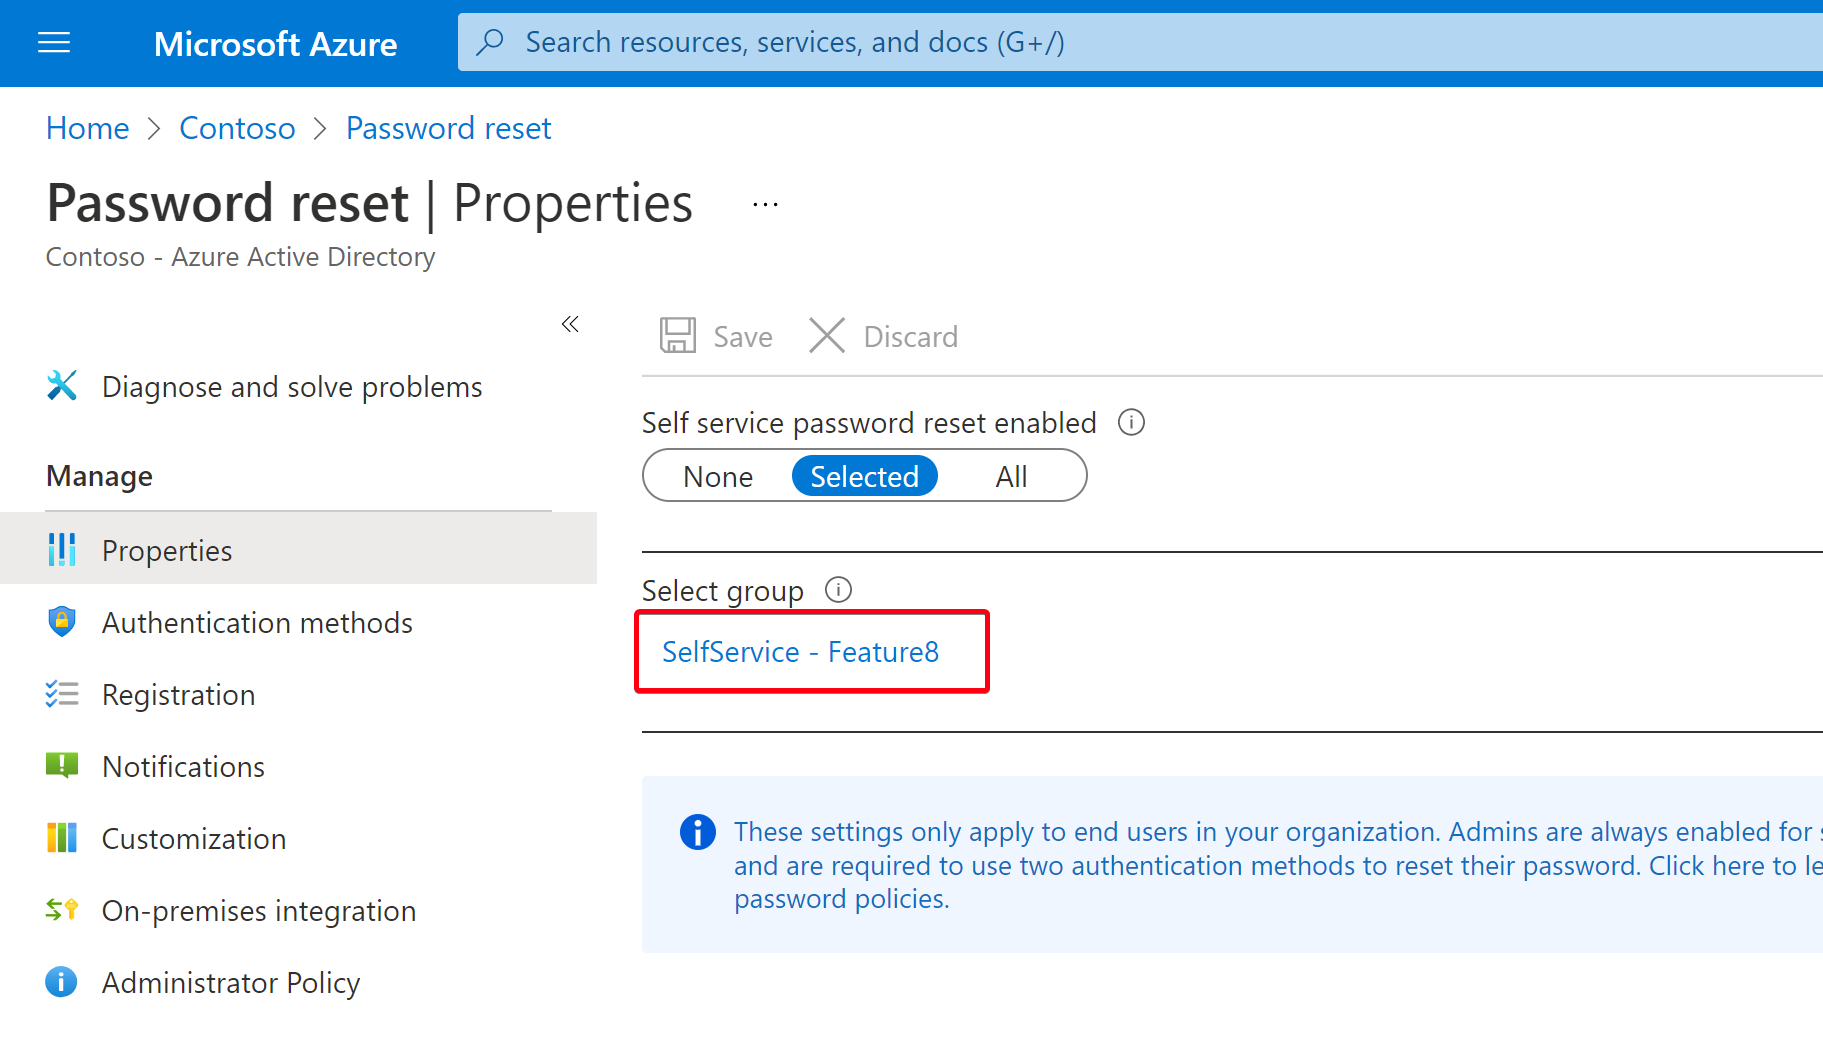Viewport: 1823px width, 1037px height.
Task: Set password reset enabled to None
Action: pyautogui.click(x=718, y=476)
